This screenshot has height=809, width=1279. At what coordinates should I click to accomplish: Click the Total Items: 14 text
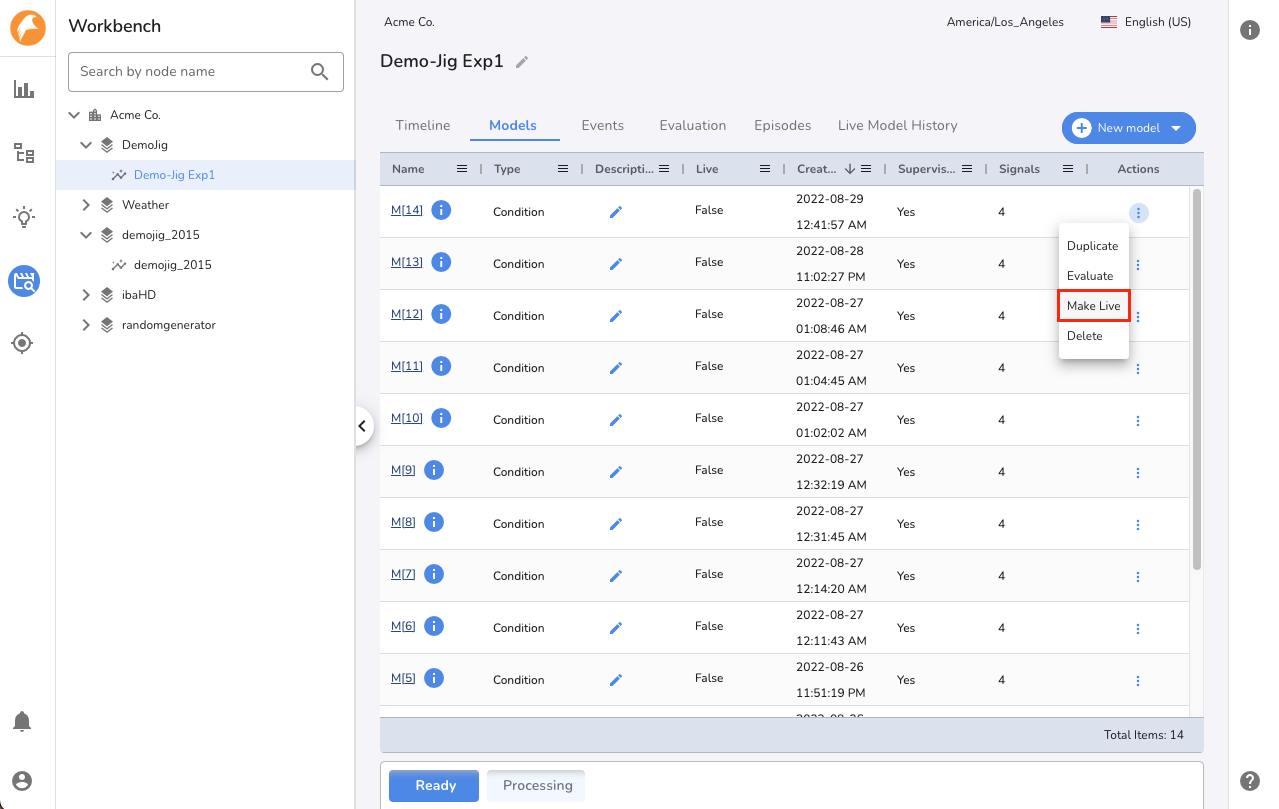tap(1143, 735)
